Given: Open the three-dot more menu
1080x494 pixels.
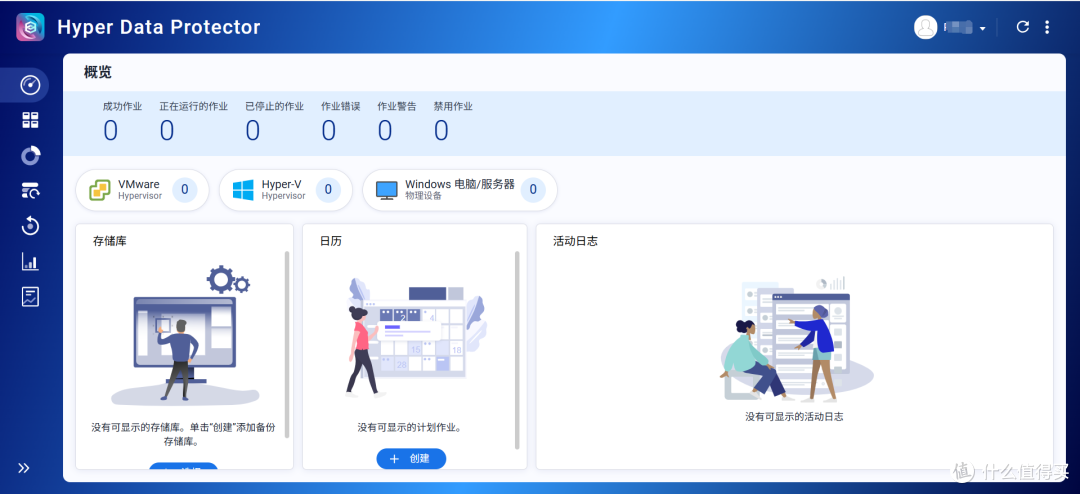Looking at the screenshot, I should (x=1047, y=27).
